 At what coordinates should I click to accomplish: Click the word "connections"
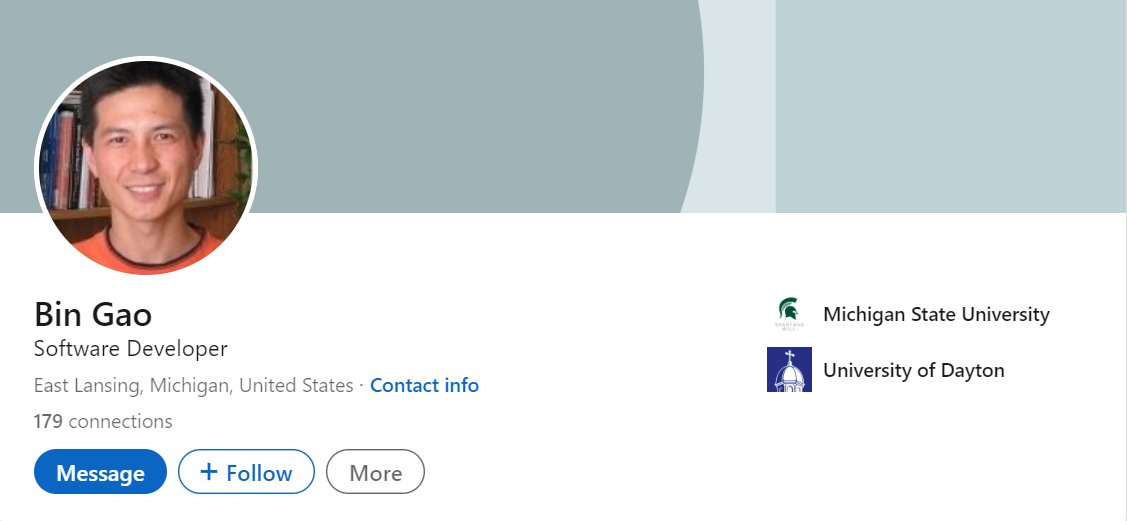click(x=120, y=421)
